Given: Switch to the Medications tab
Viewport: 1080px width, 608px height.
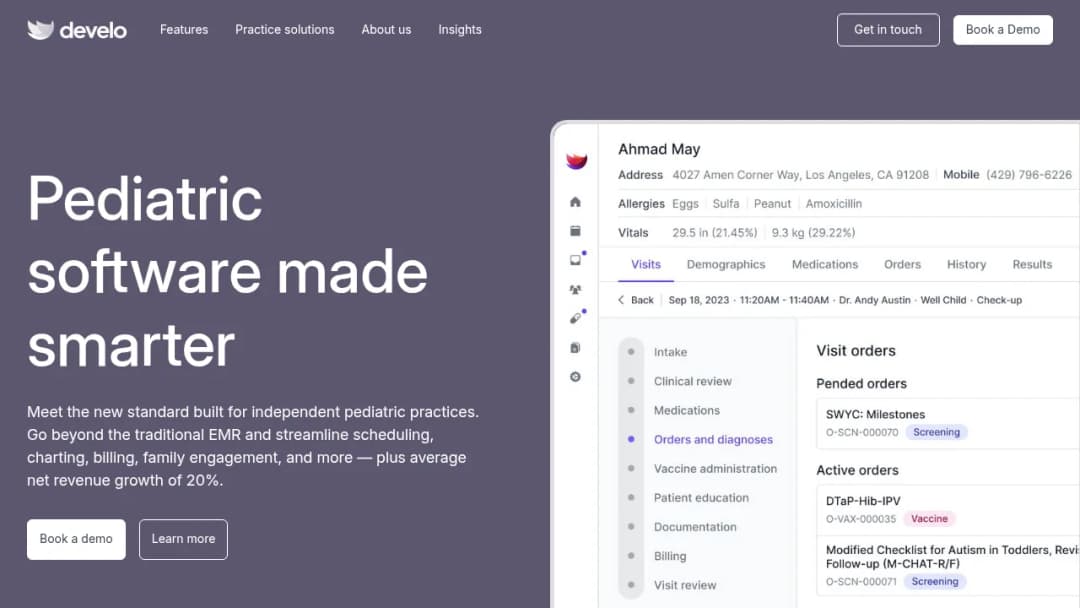Looking at the screenshot, I should click(x=824, y=264).
